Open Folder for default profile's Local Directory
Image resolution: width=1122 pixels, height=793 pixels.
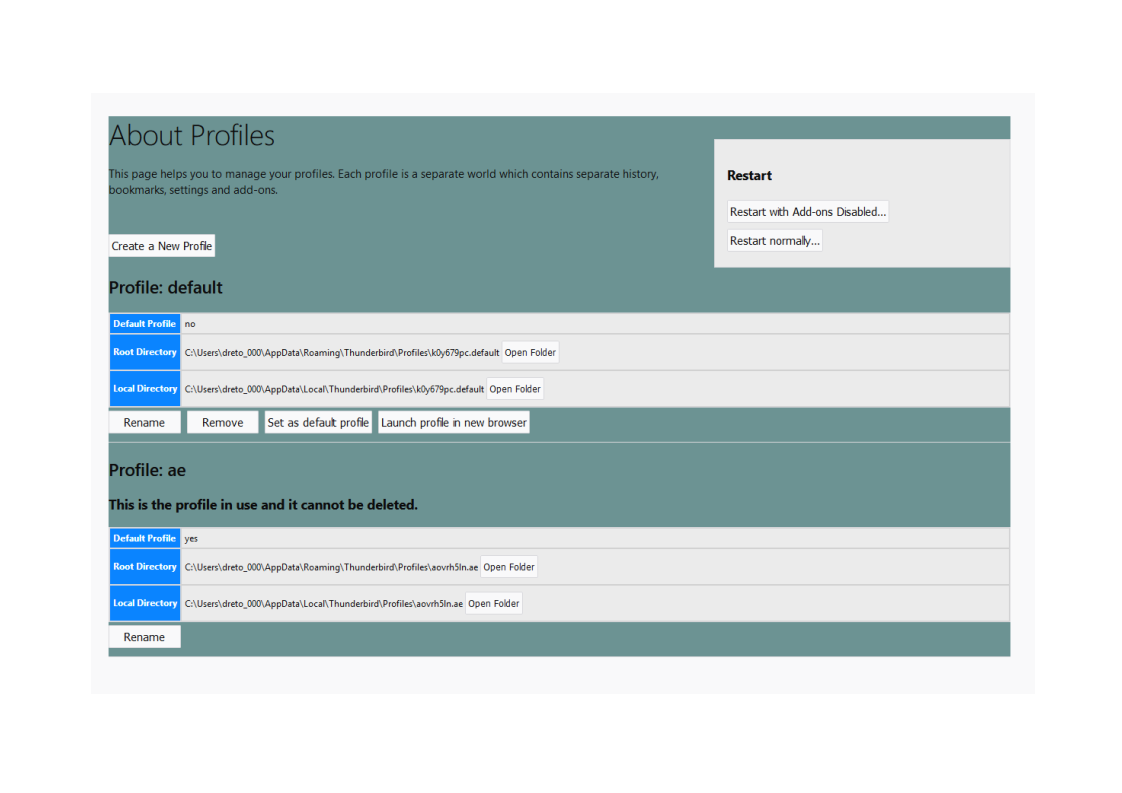pyautogui.click(x=515, y=389)
